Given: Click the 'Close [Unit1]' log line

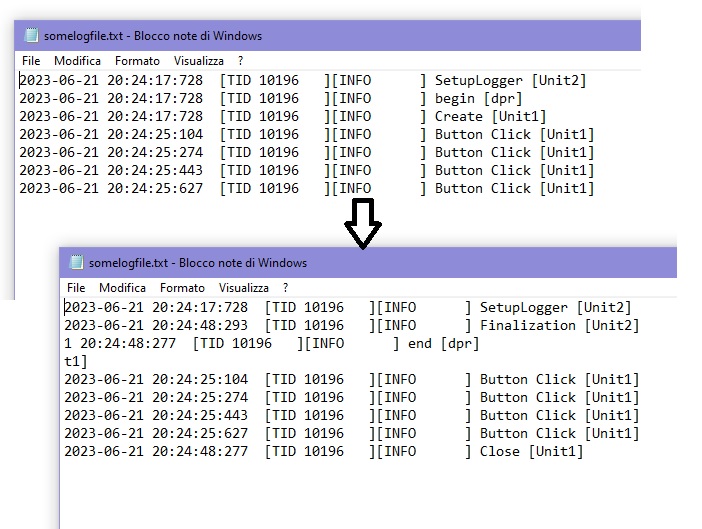Looking at the screenshot, I should click(324, 451).
